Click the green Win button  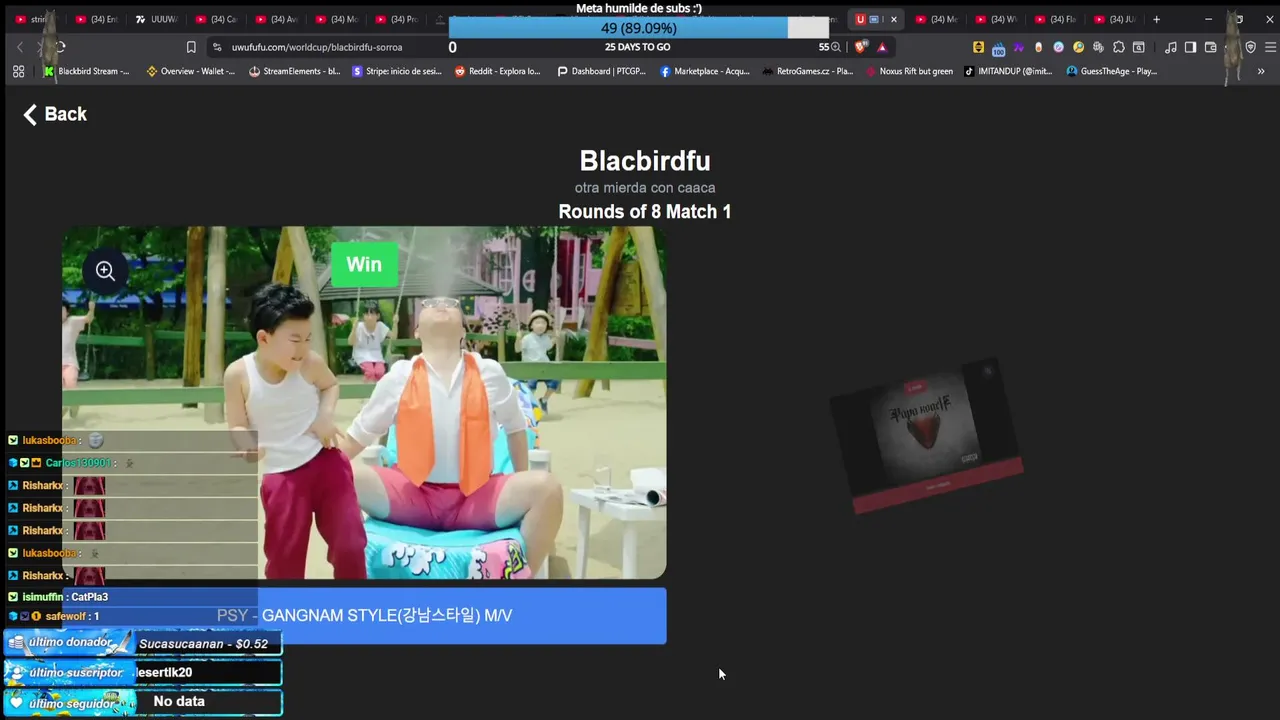click(364, 264)
